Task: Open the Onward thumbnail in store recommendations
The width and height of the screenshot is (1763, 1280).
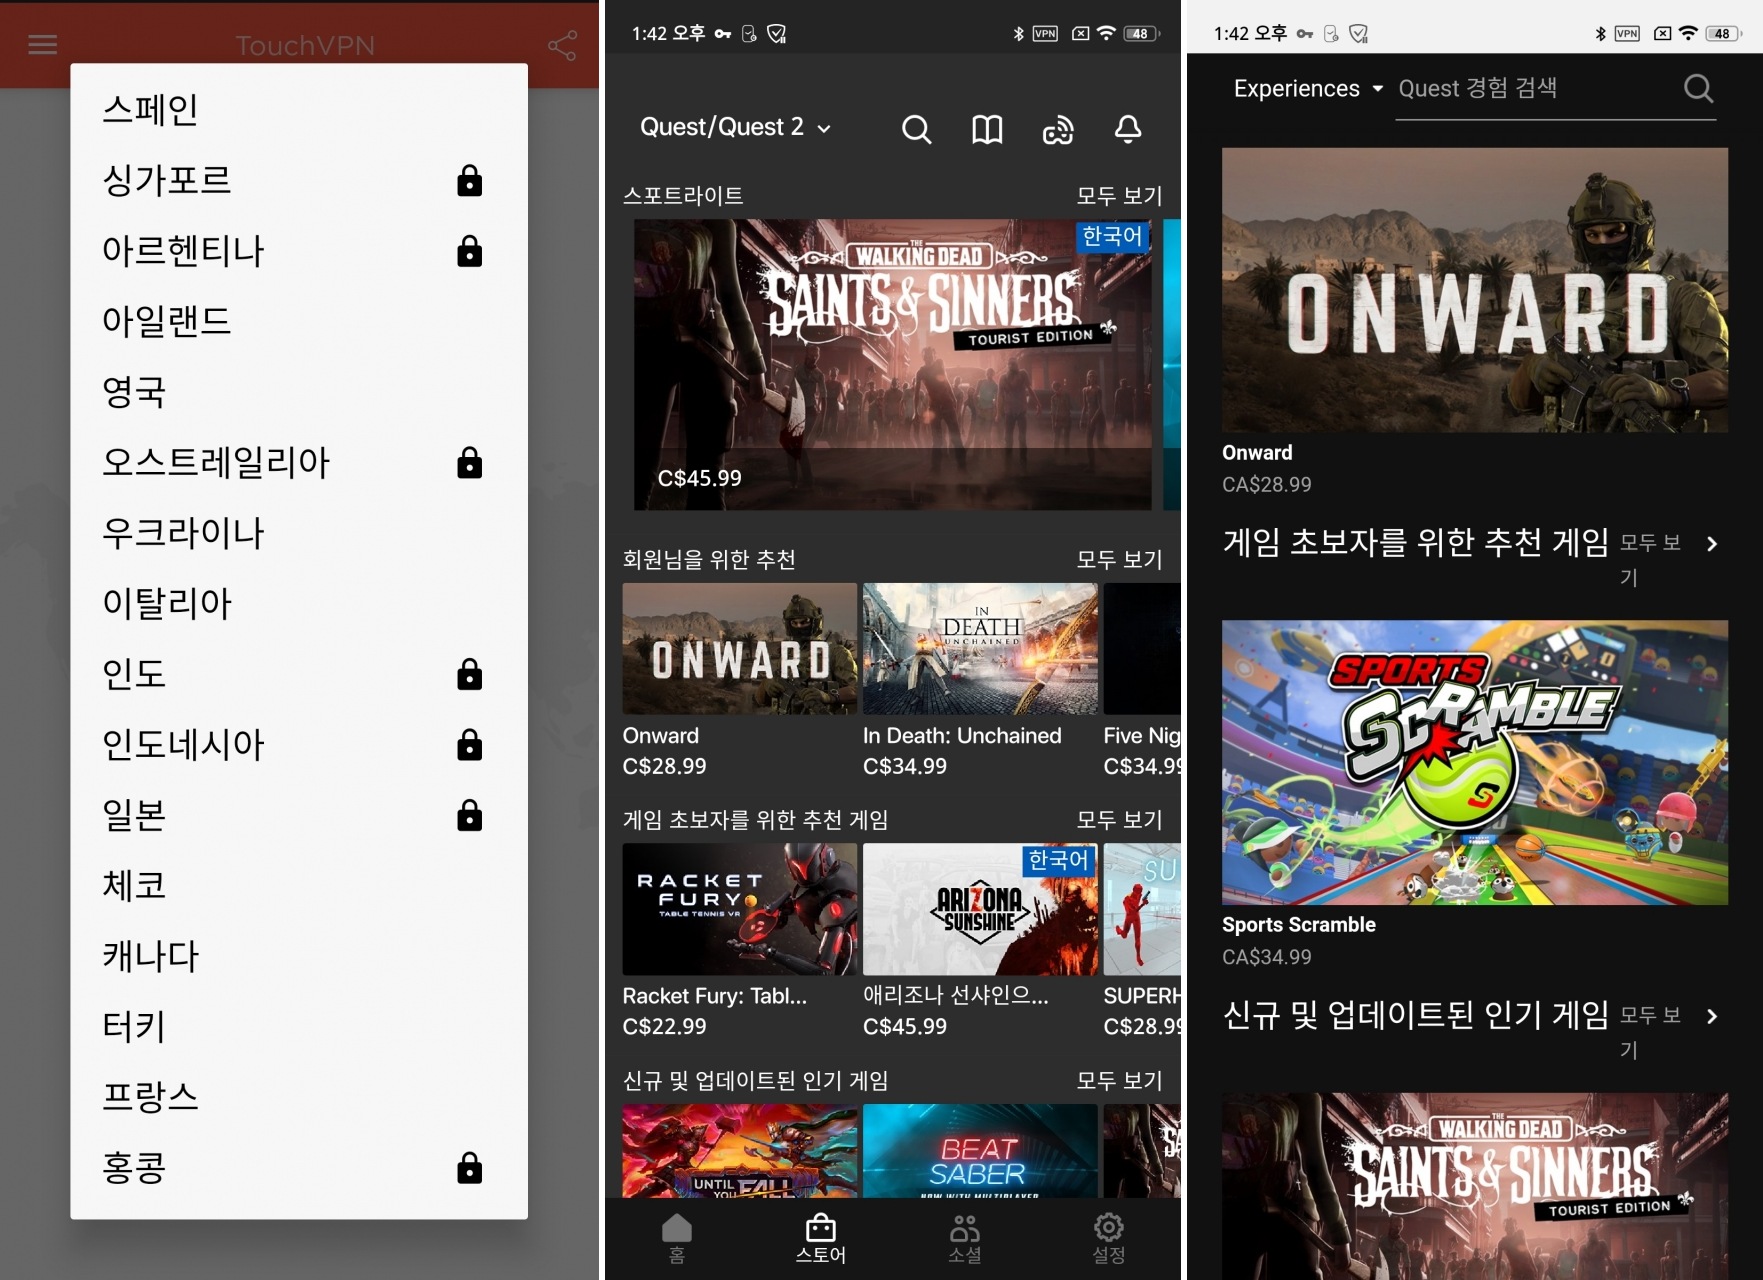Action: coord(739,648)
